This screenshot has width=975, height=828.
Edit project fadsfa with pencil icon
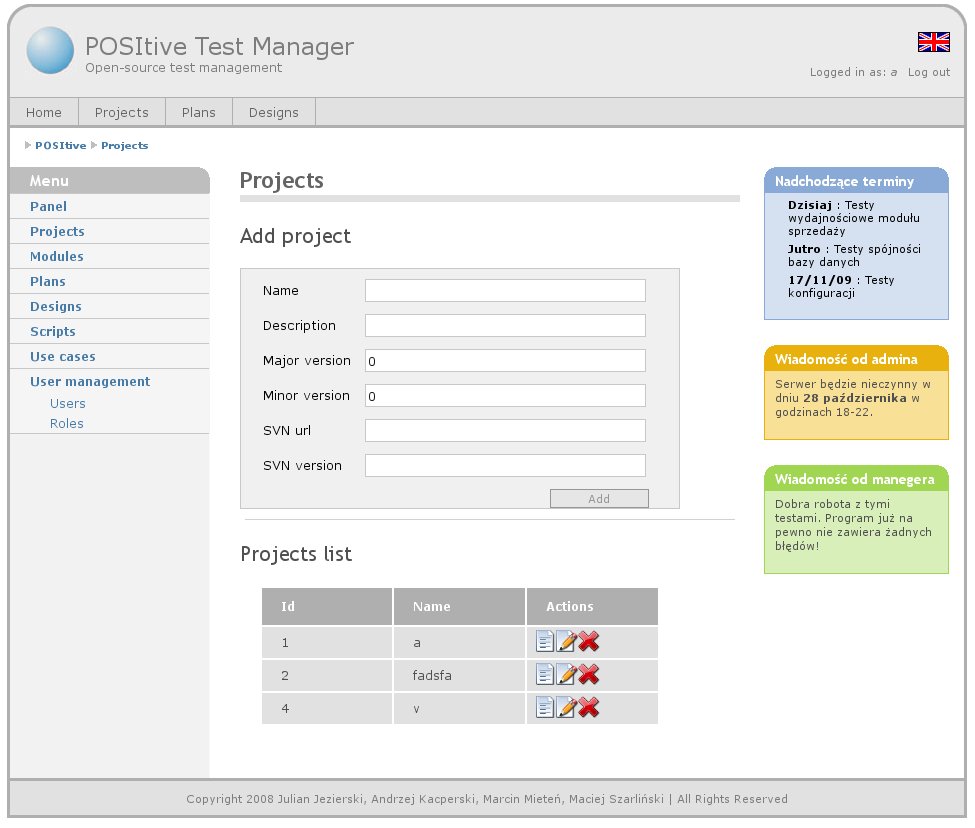[566, 674]
